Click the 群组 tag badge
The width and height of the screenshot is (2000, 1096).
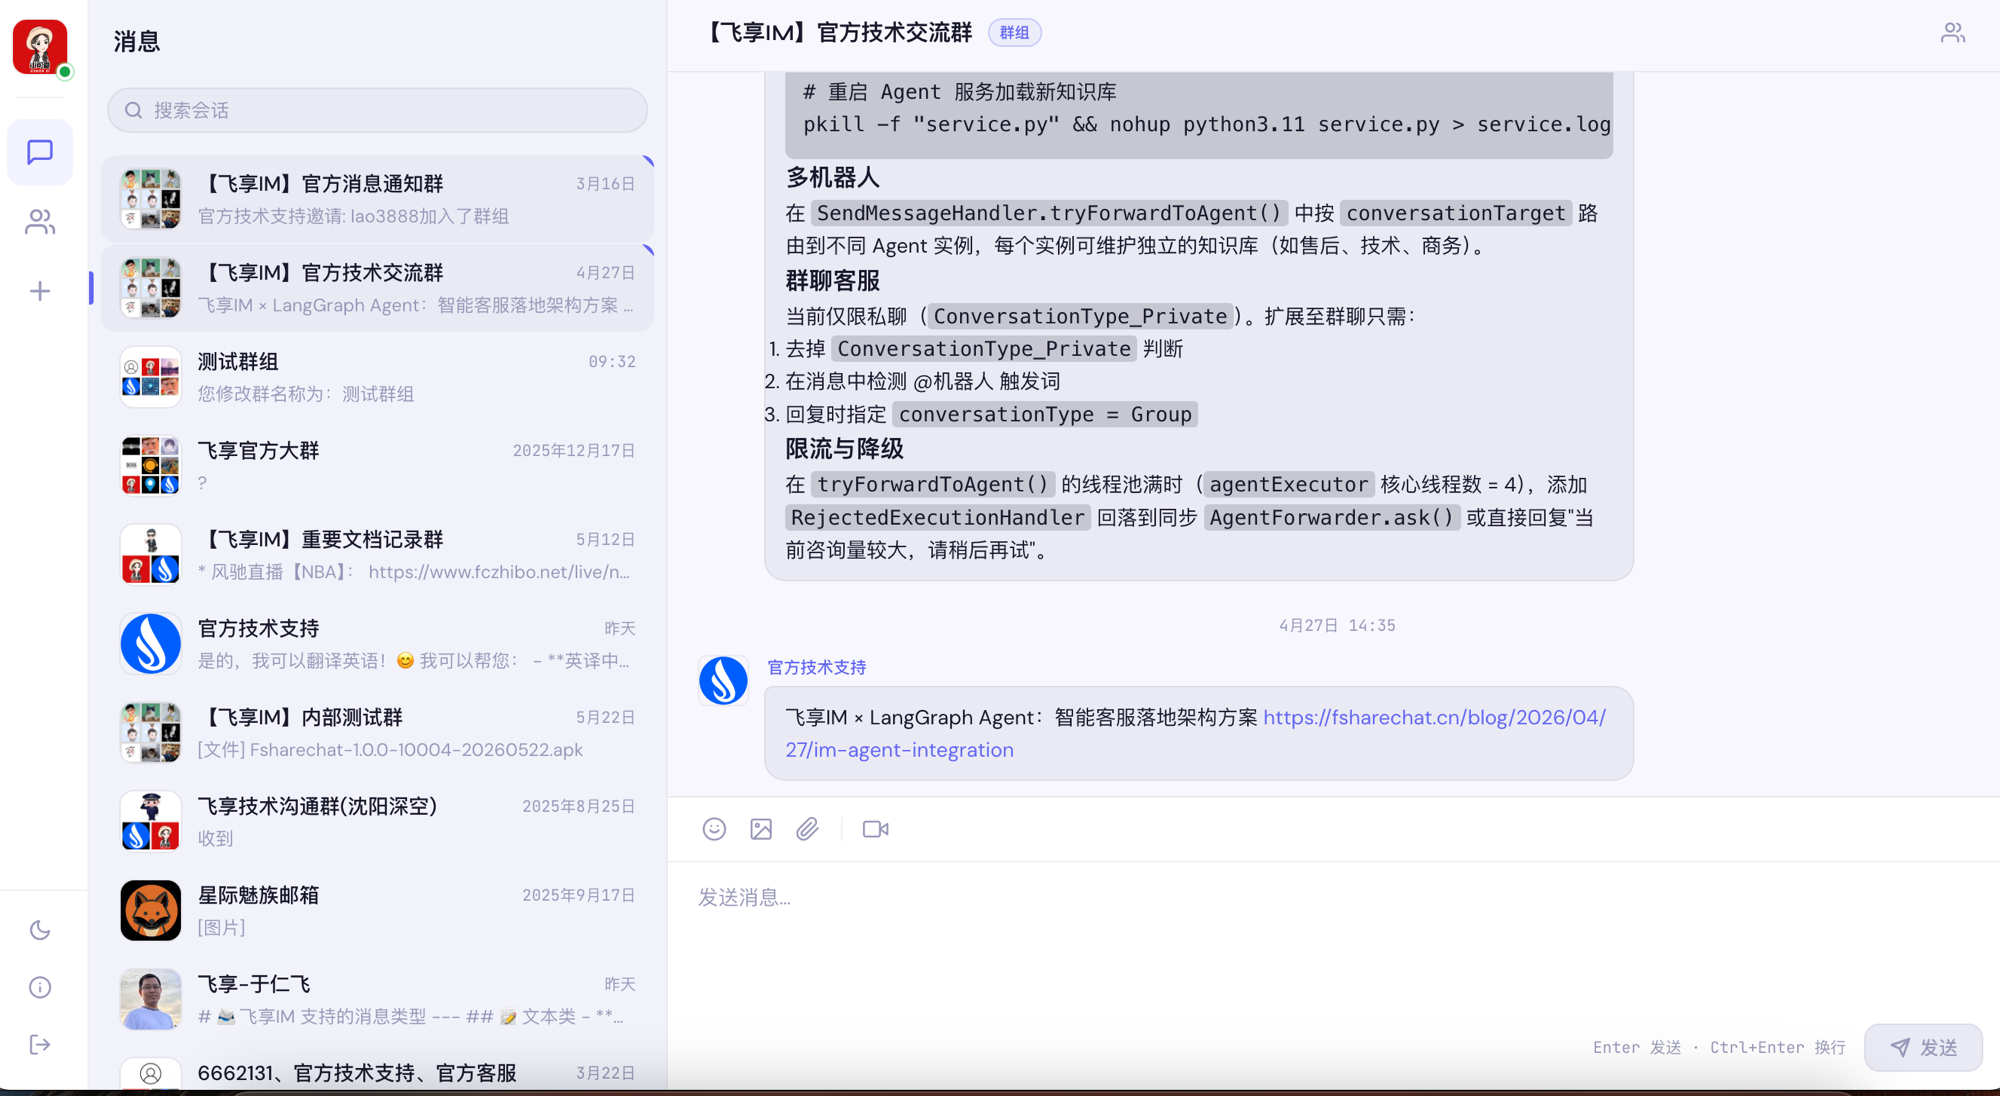(1014, 33)
